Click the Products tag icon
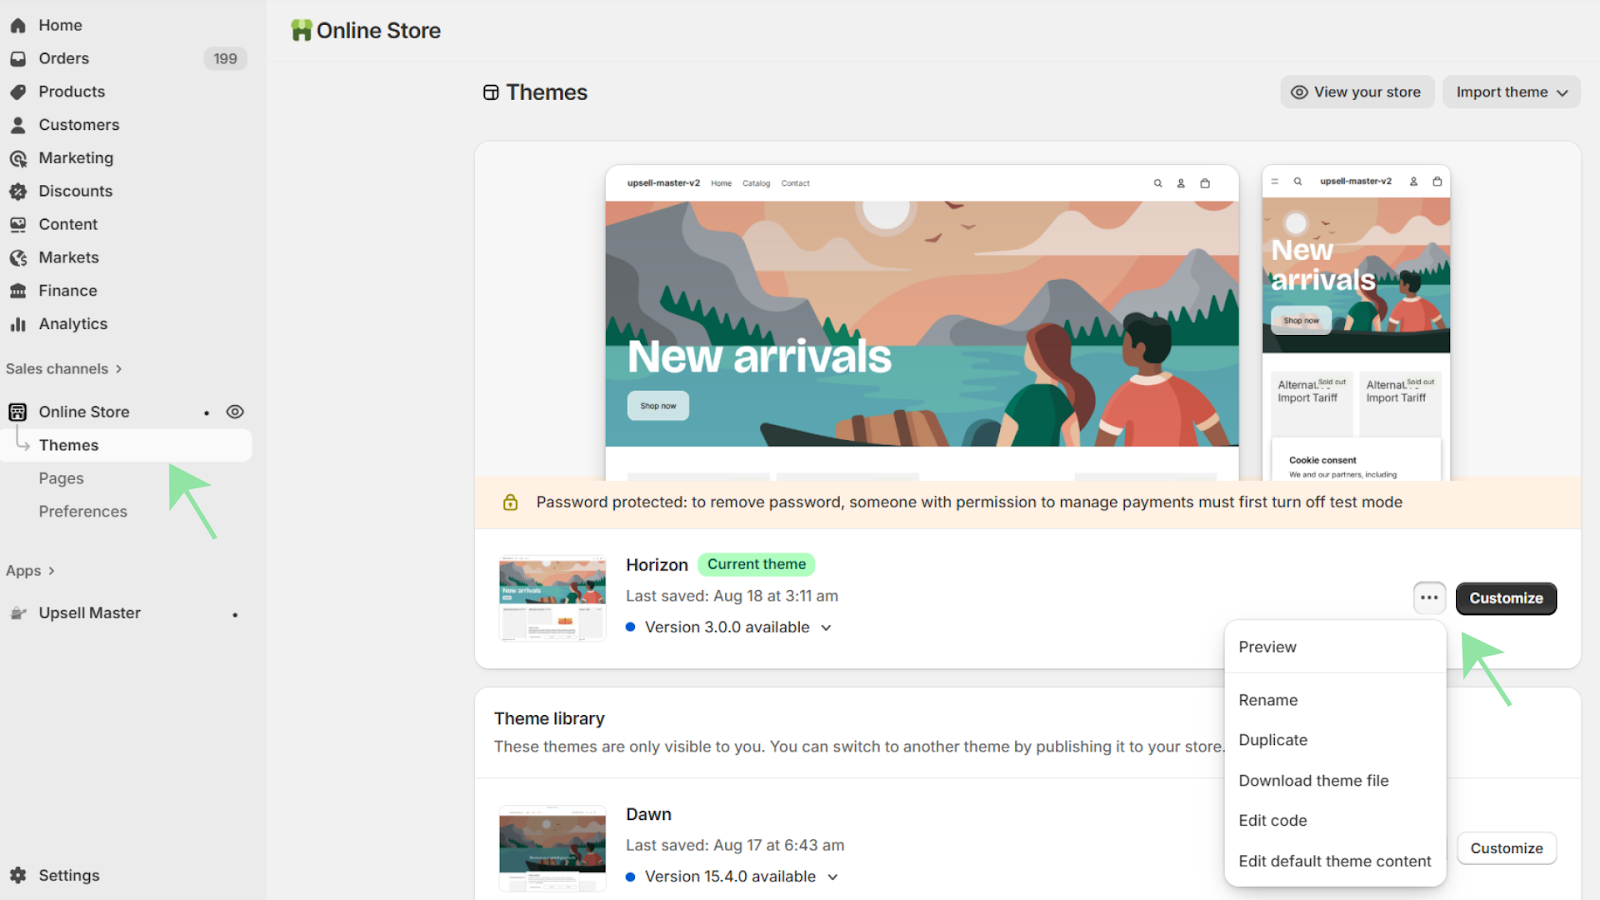The image size is (1600, 900). [x=18, y=92]
